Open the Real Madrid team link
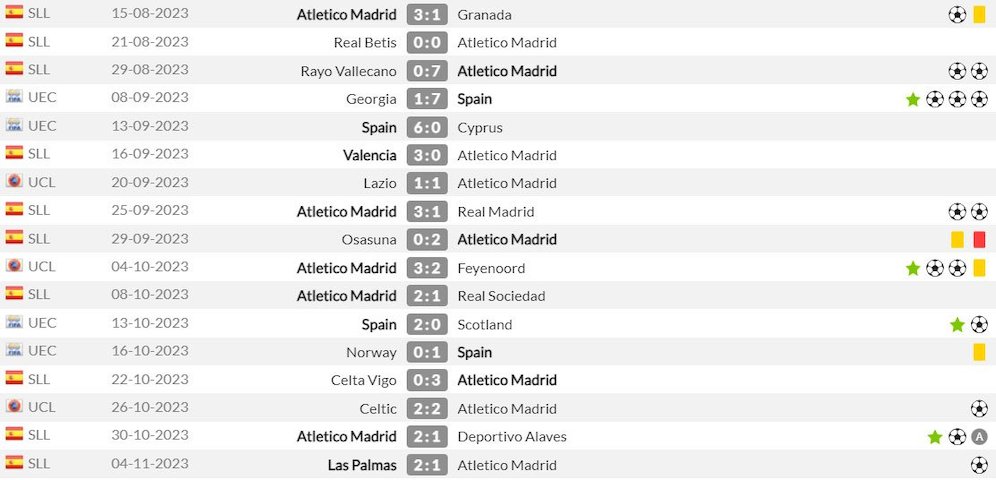The height and width of the screenshot is (480, 996). 495,212
